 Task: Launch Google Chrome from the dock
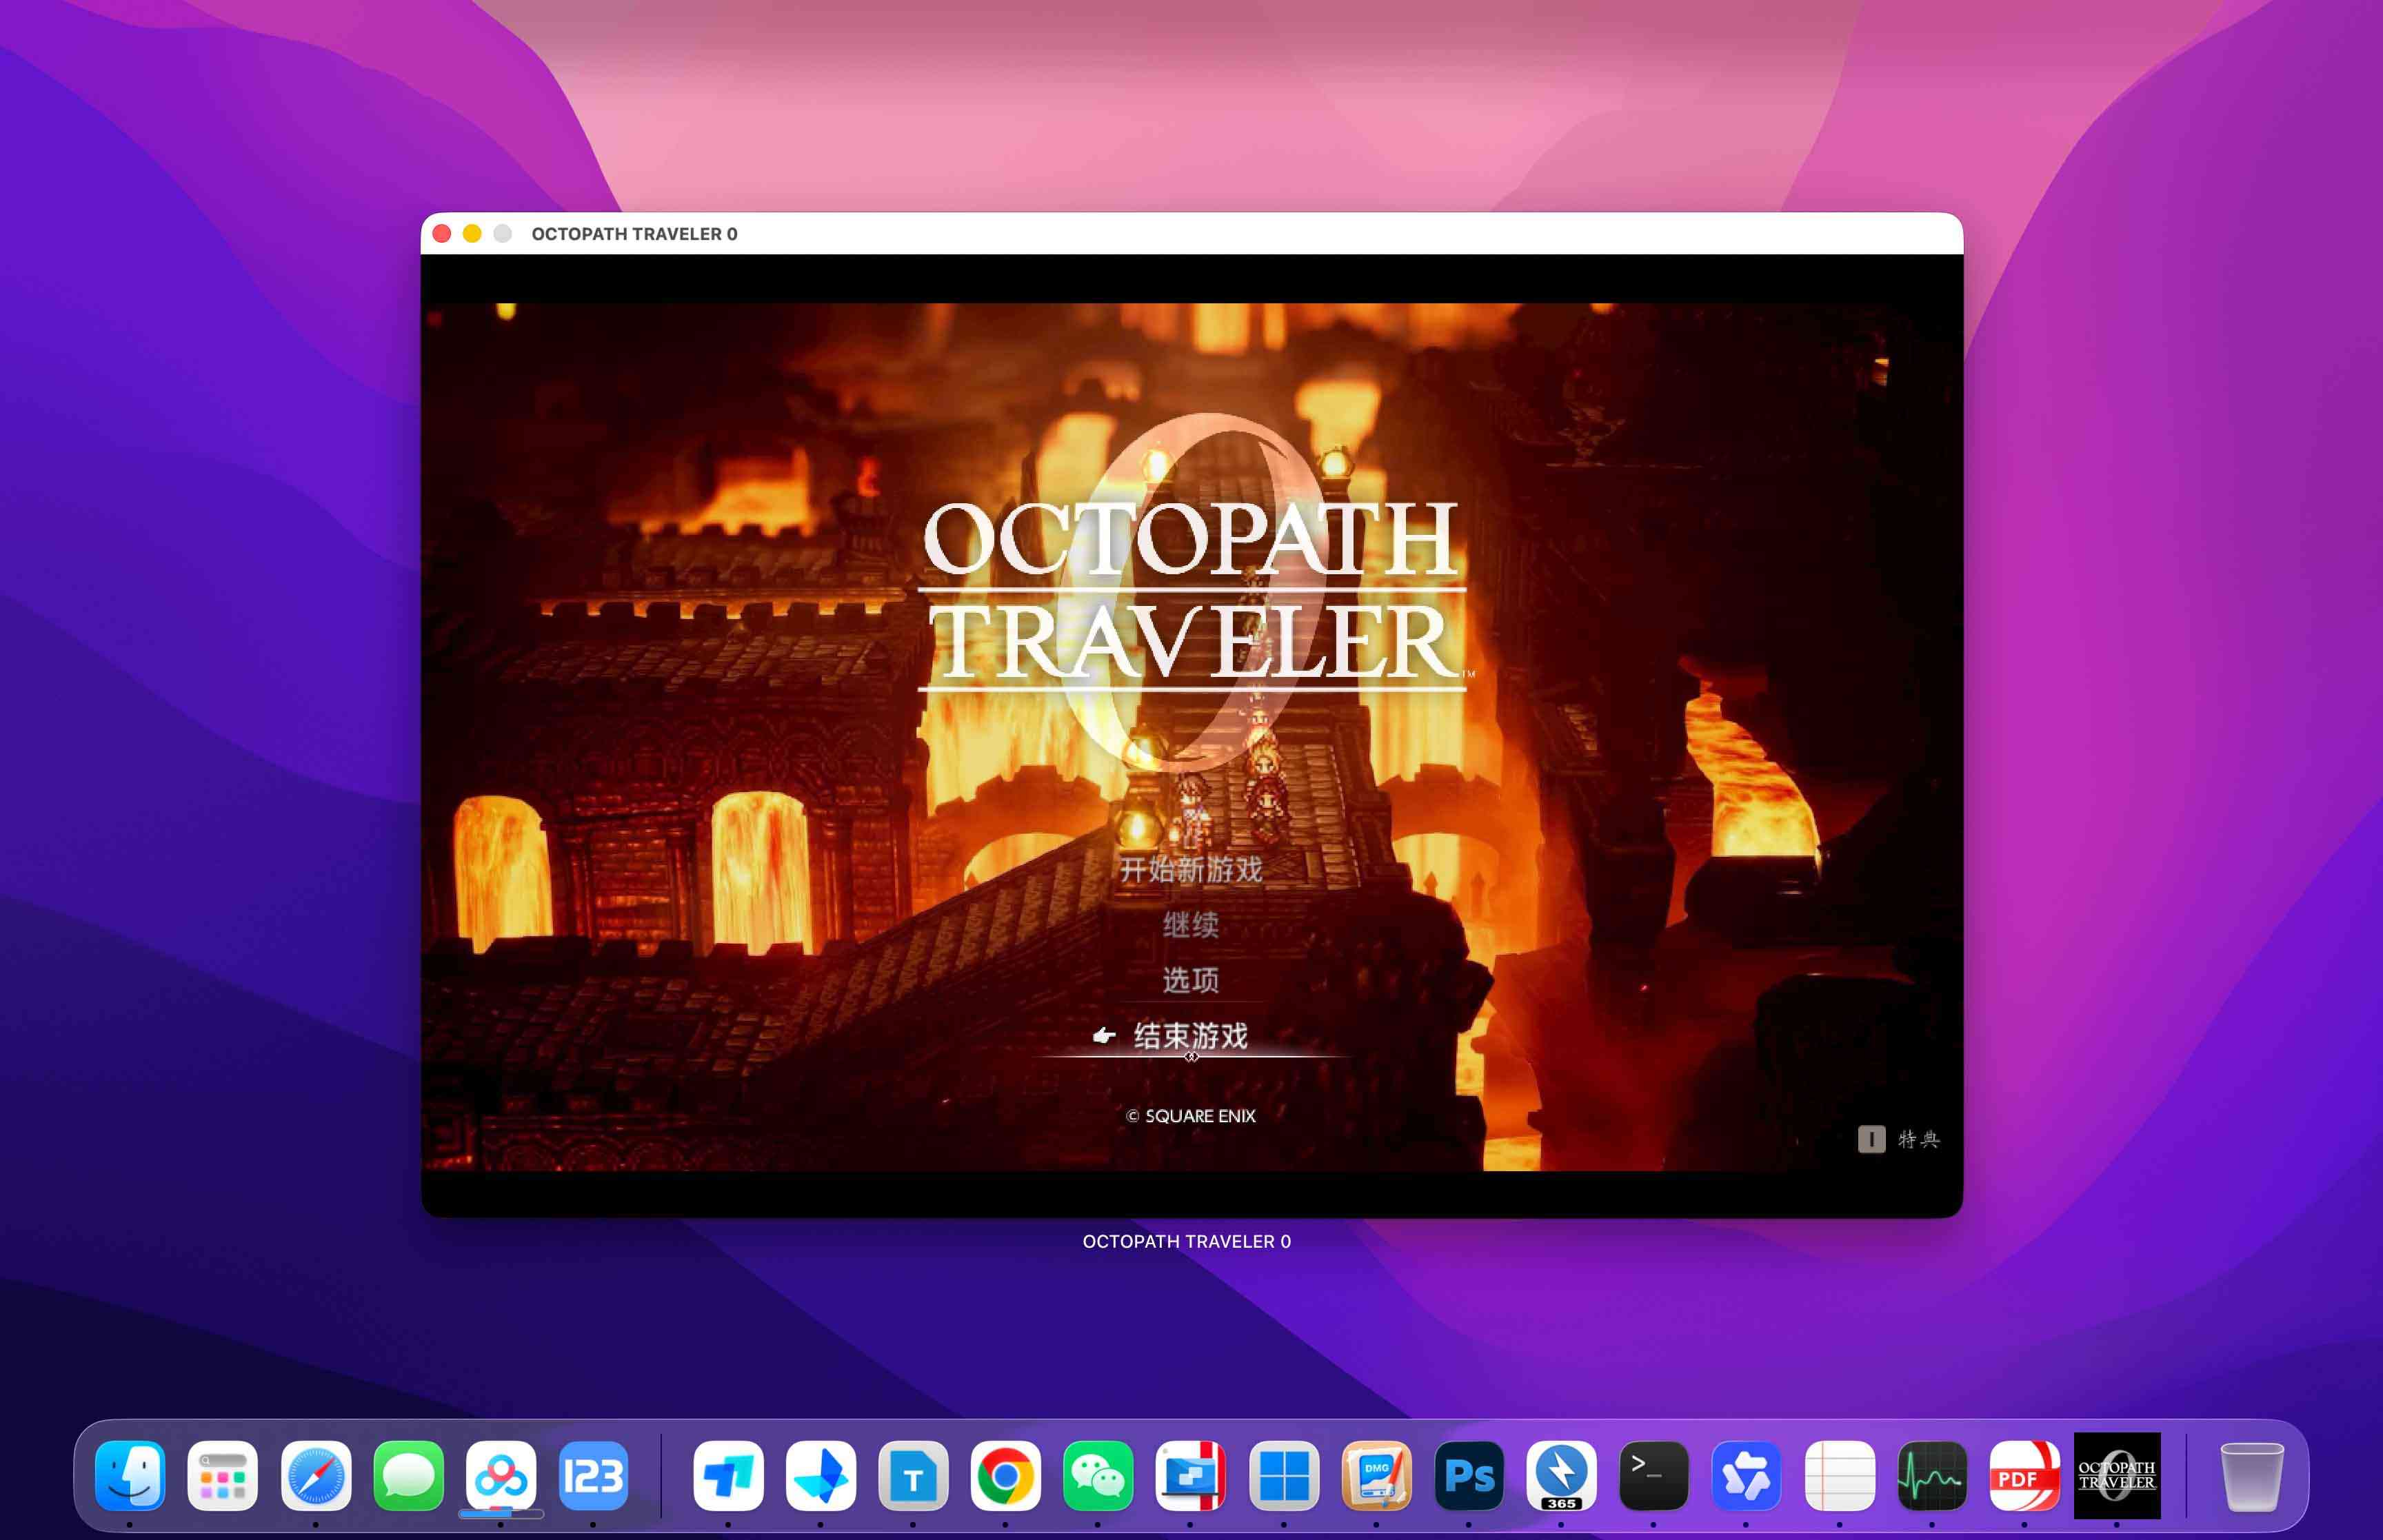(x=1005, y=1476)
